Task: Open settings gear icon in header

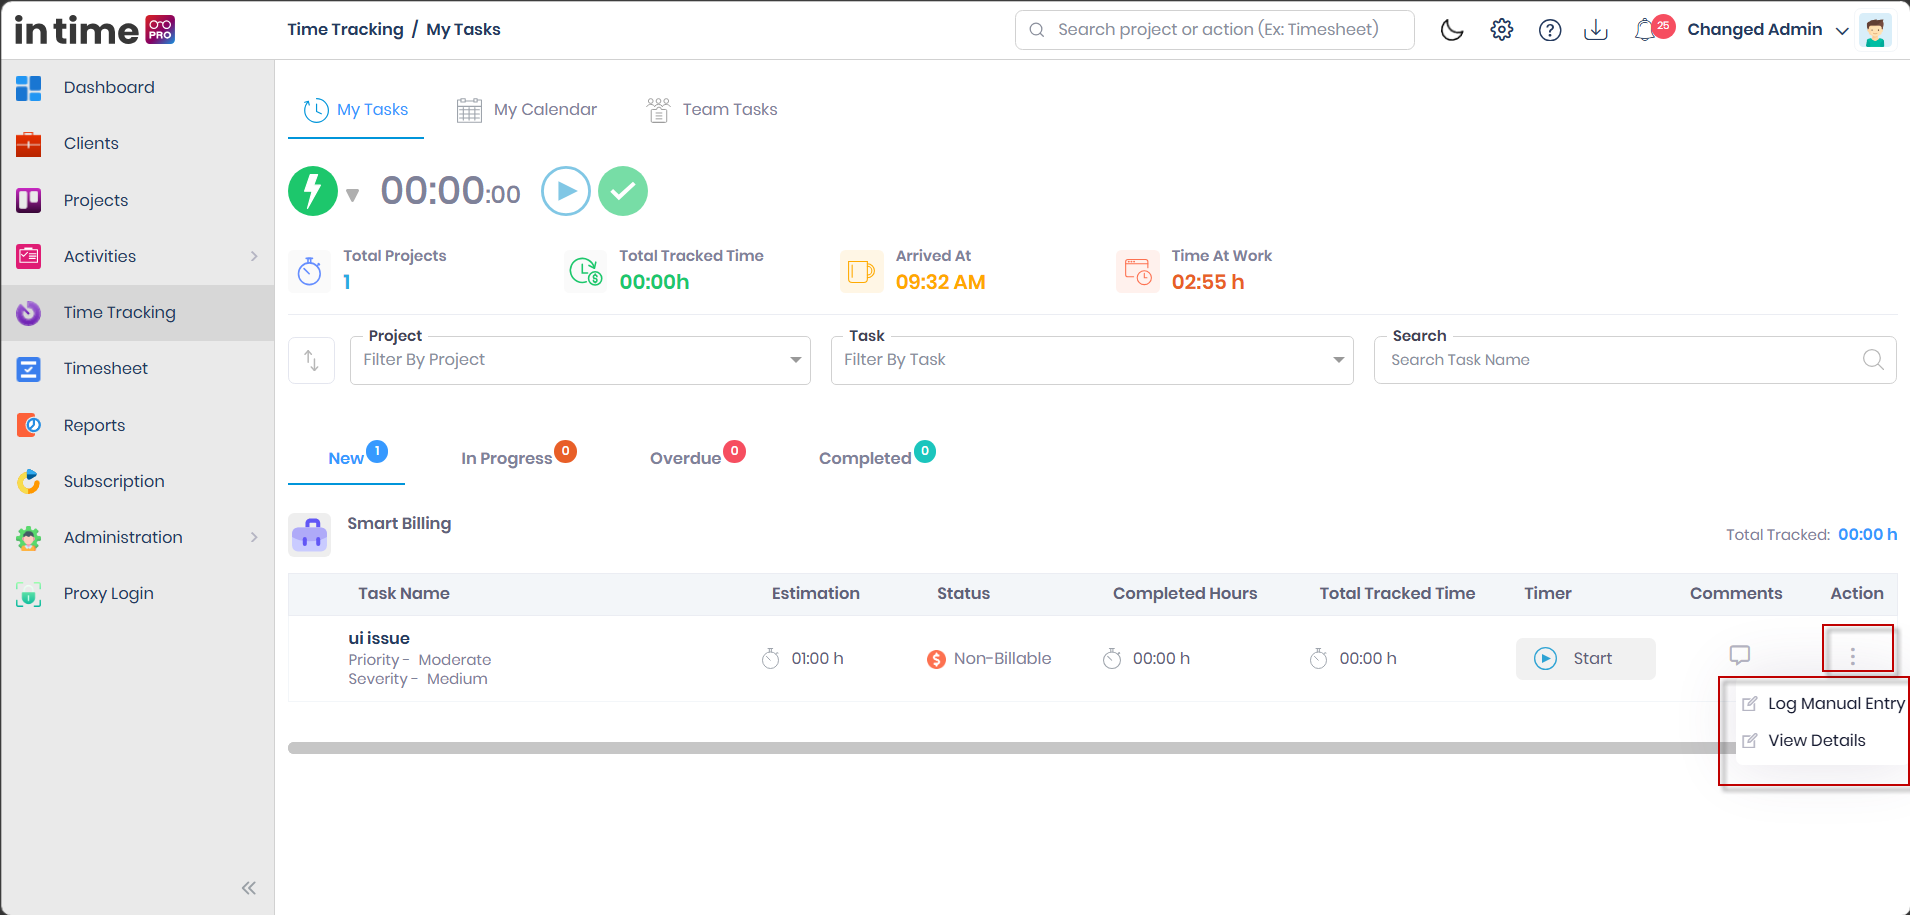Action: 1501,30
